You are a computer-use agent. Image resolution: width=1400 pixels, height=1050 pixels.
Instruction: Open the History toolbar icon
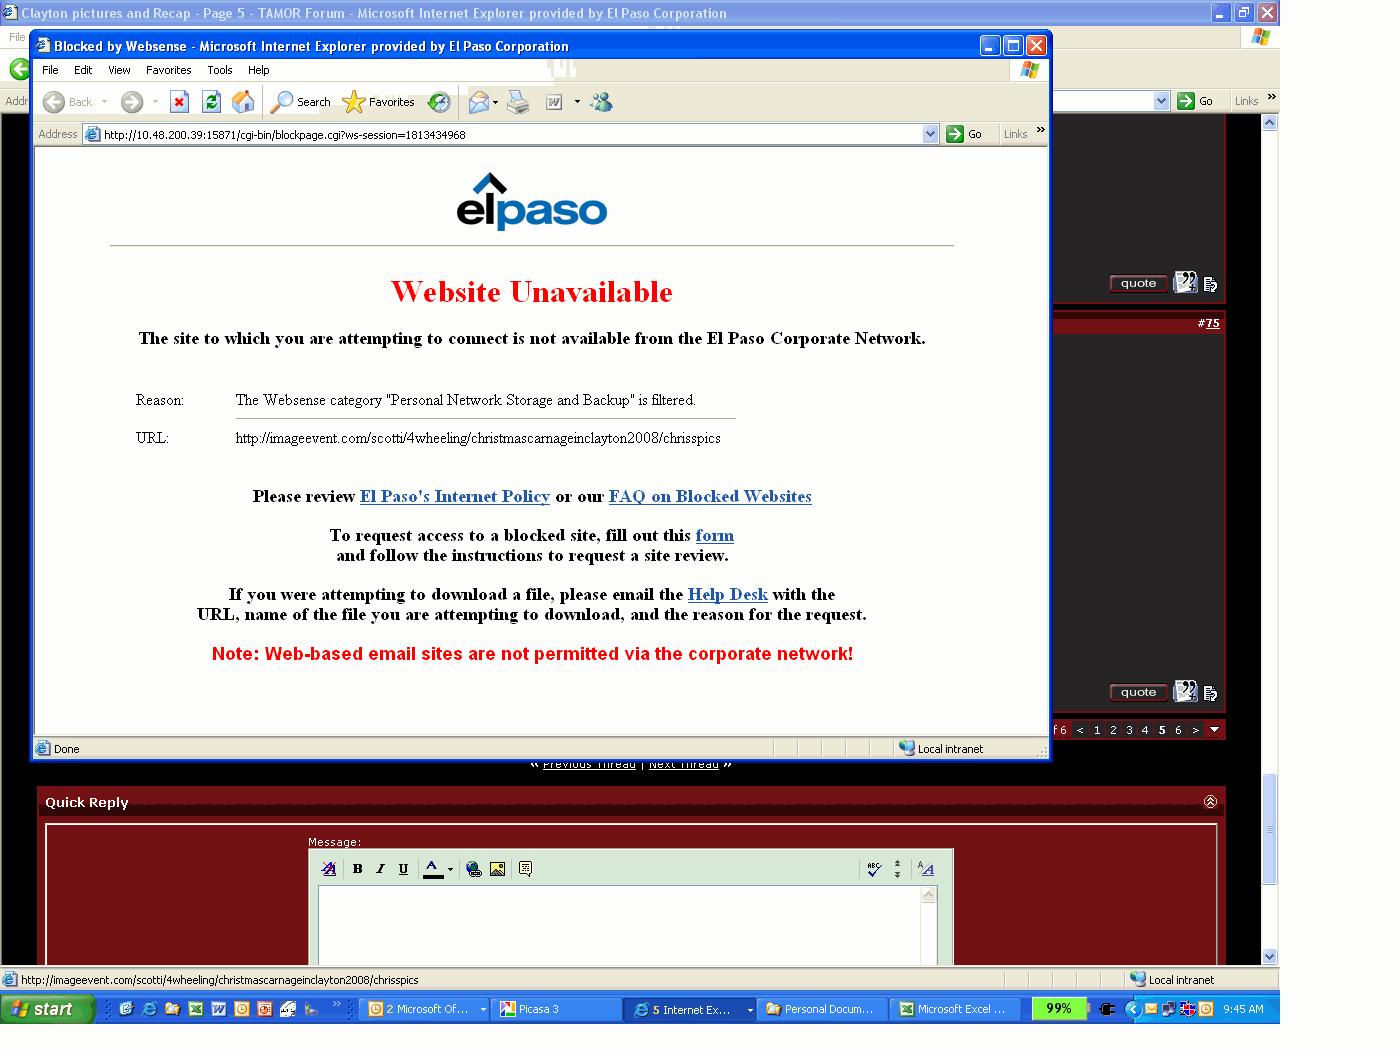439,102
